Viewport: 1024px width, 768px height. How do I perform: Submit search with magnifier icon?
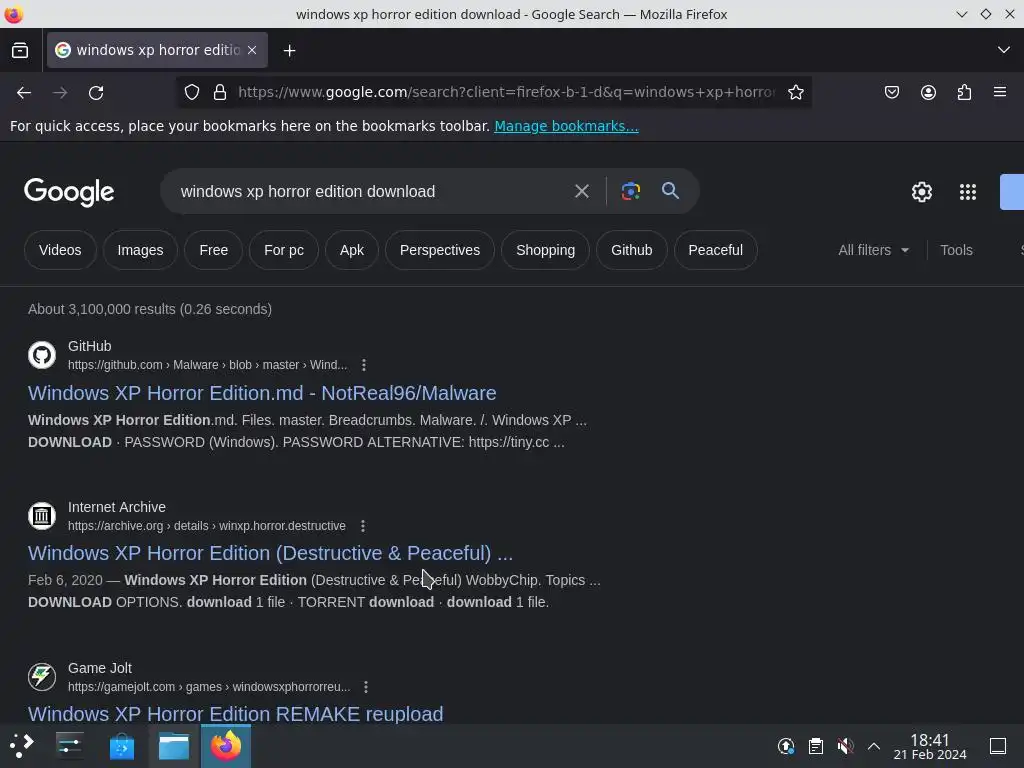coord(670,191)
